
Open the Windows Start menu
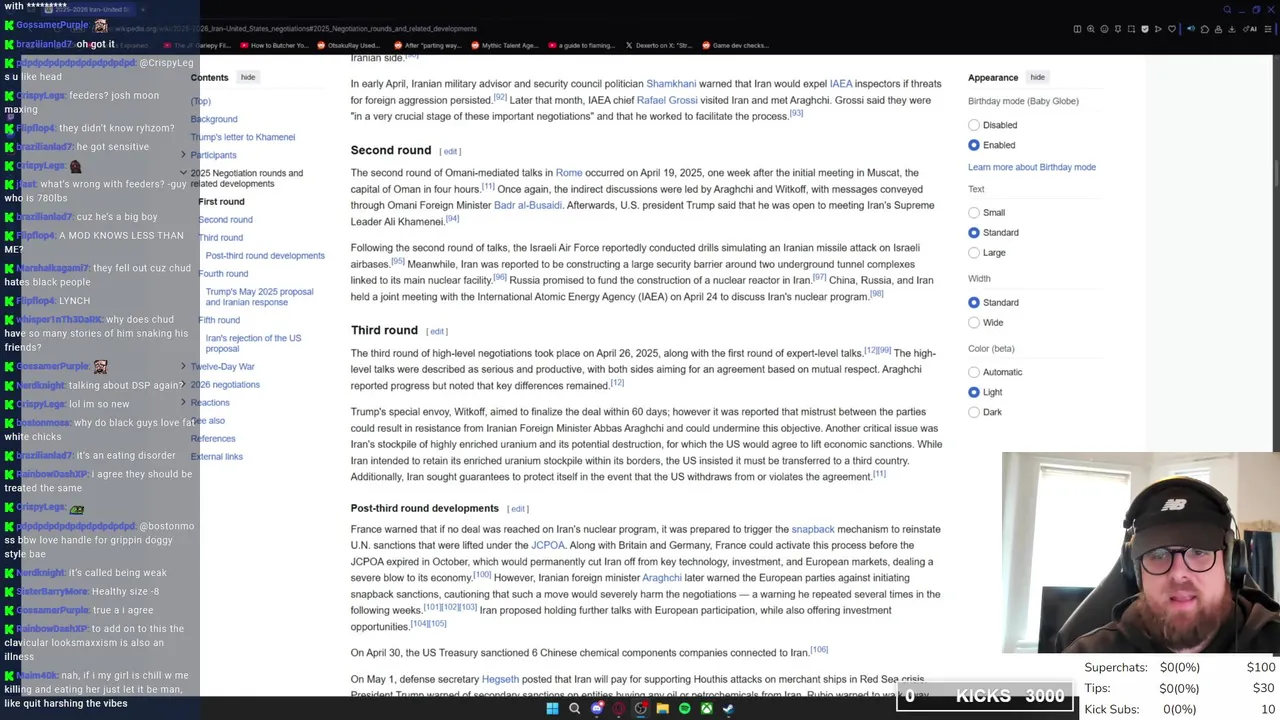pos(552,709)
